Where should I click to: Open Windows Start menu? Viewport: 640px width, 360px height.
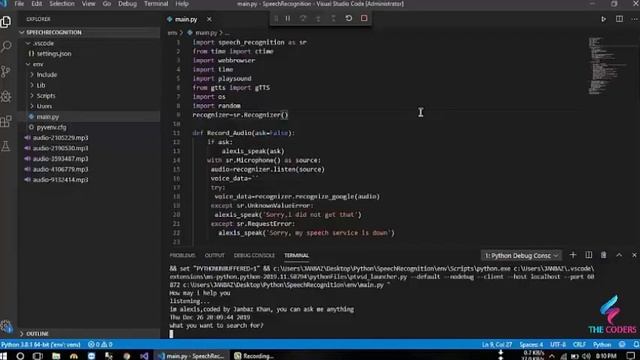(4, 356)
